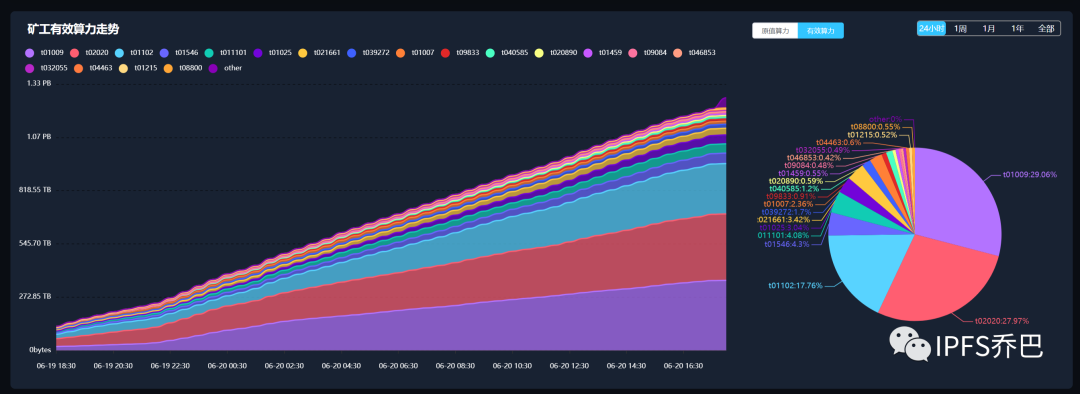Toggle the t01007 legend series
Image resolution: width=1080 pixels, height=394 pixels.
pyautogui.click(x=415, y=52)
